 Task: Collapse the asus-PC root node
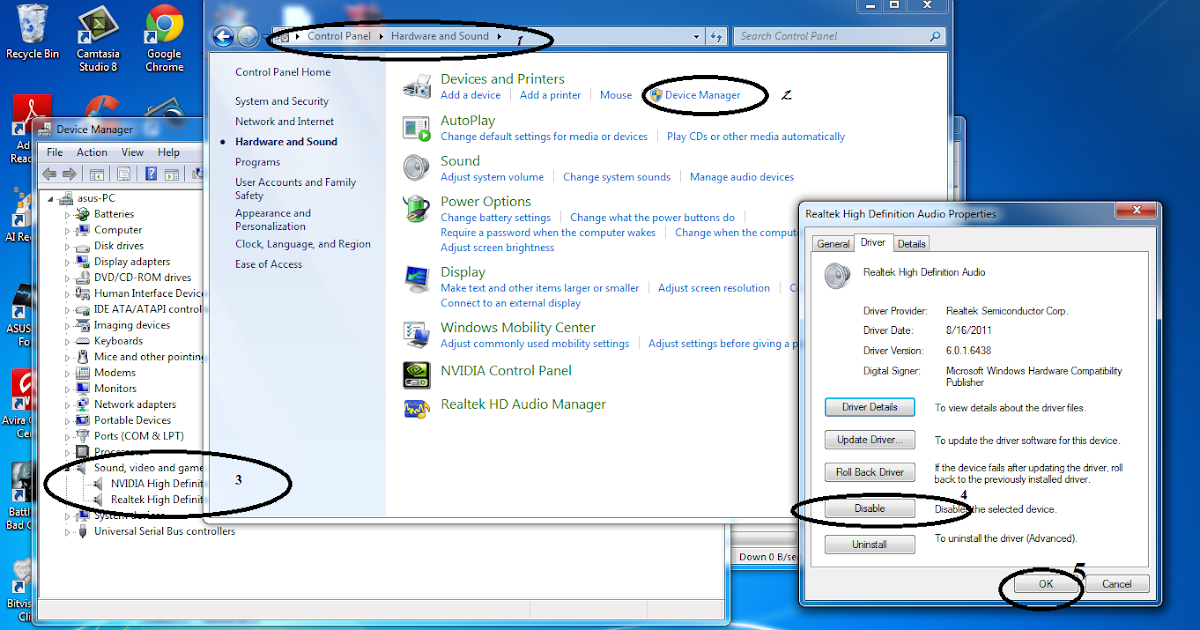(52, 199)
